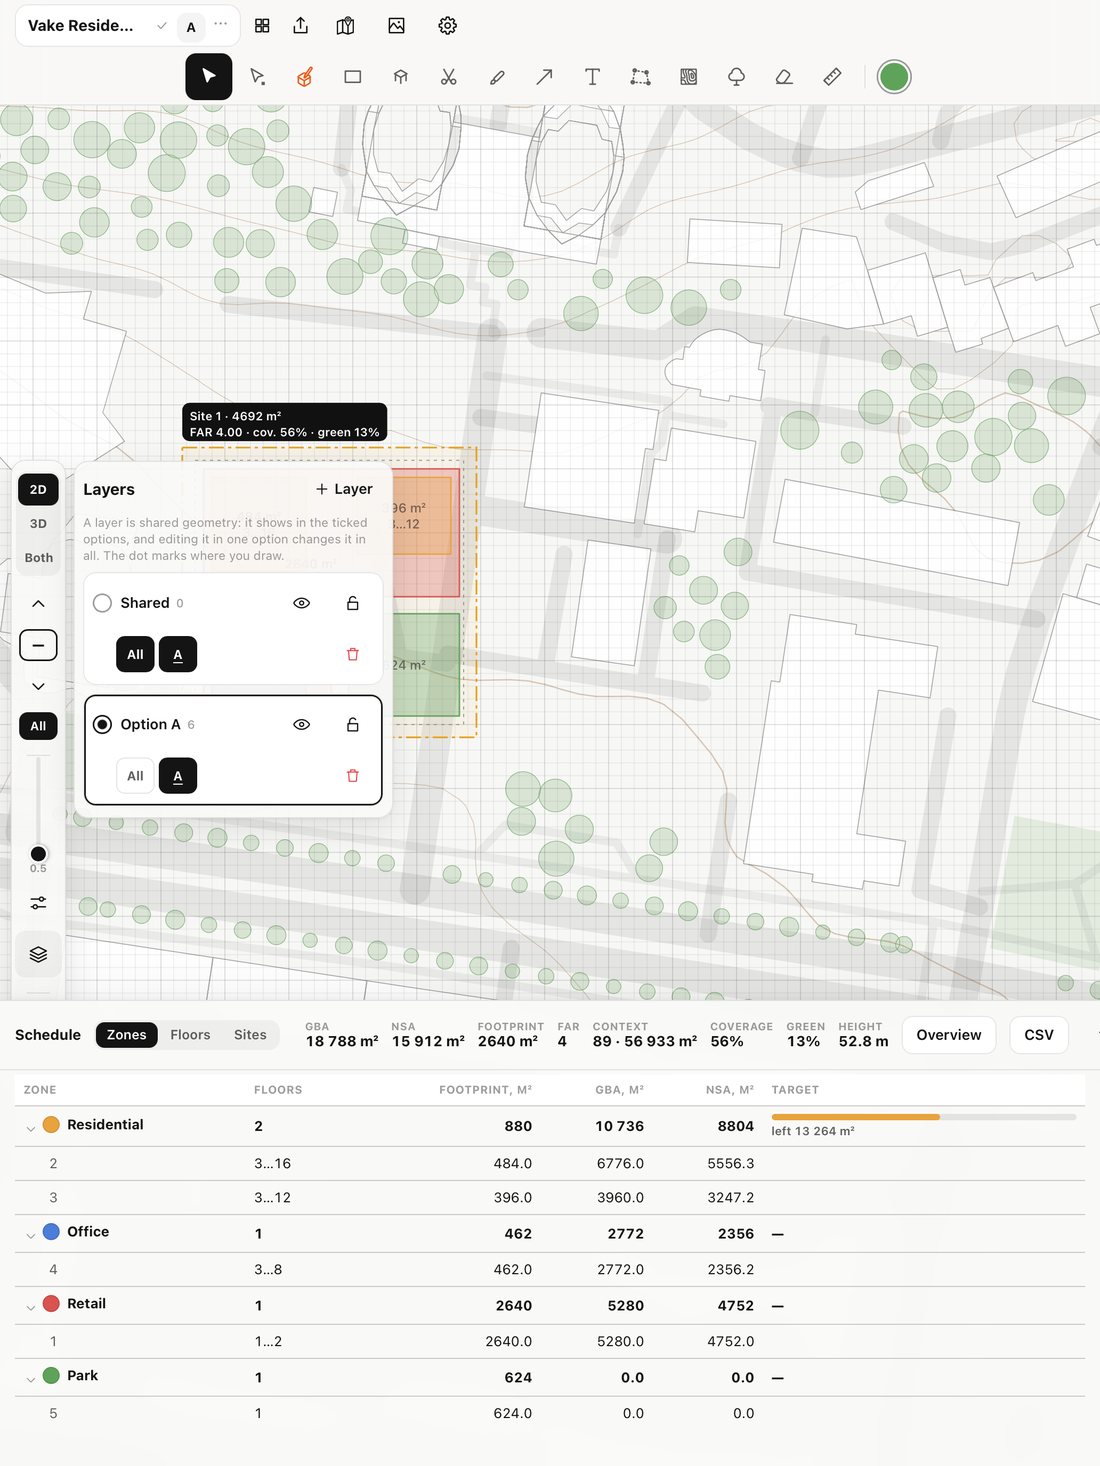Switch to 3D view mode
The width and height of the screenshot is (1100, 1466).
pyautogui.click(x=38, y=524)
